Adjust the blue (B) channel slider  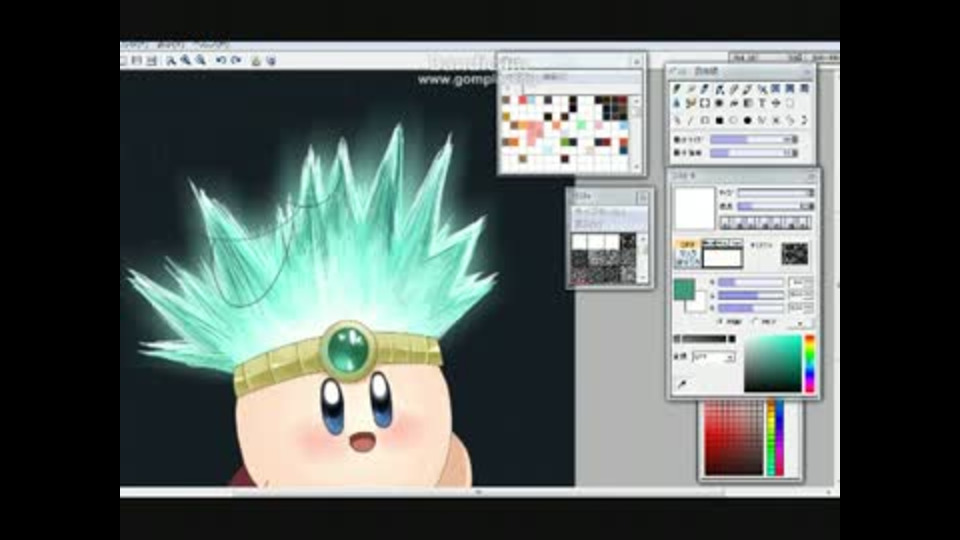coord(751,308)
